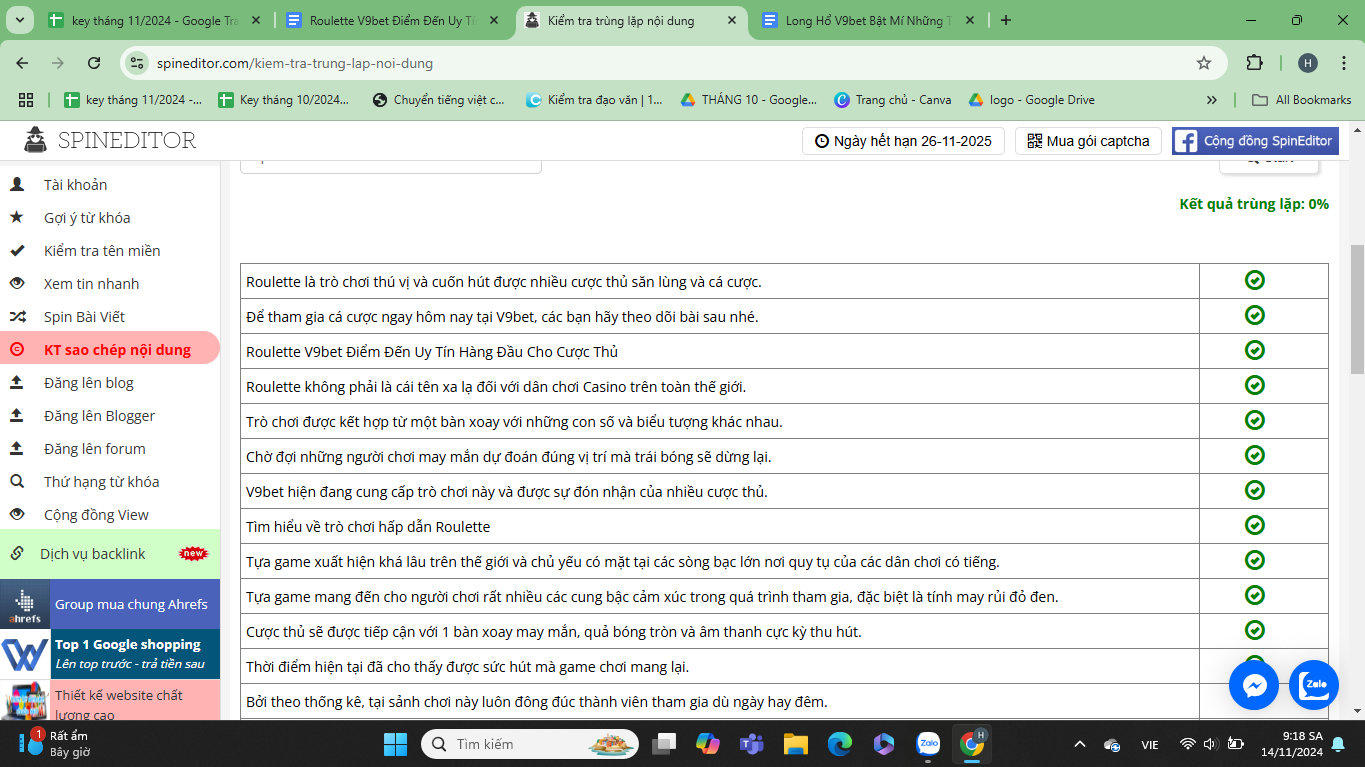Open the Google apps grid in bookmarks bar

click(x=26, y=100)
